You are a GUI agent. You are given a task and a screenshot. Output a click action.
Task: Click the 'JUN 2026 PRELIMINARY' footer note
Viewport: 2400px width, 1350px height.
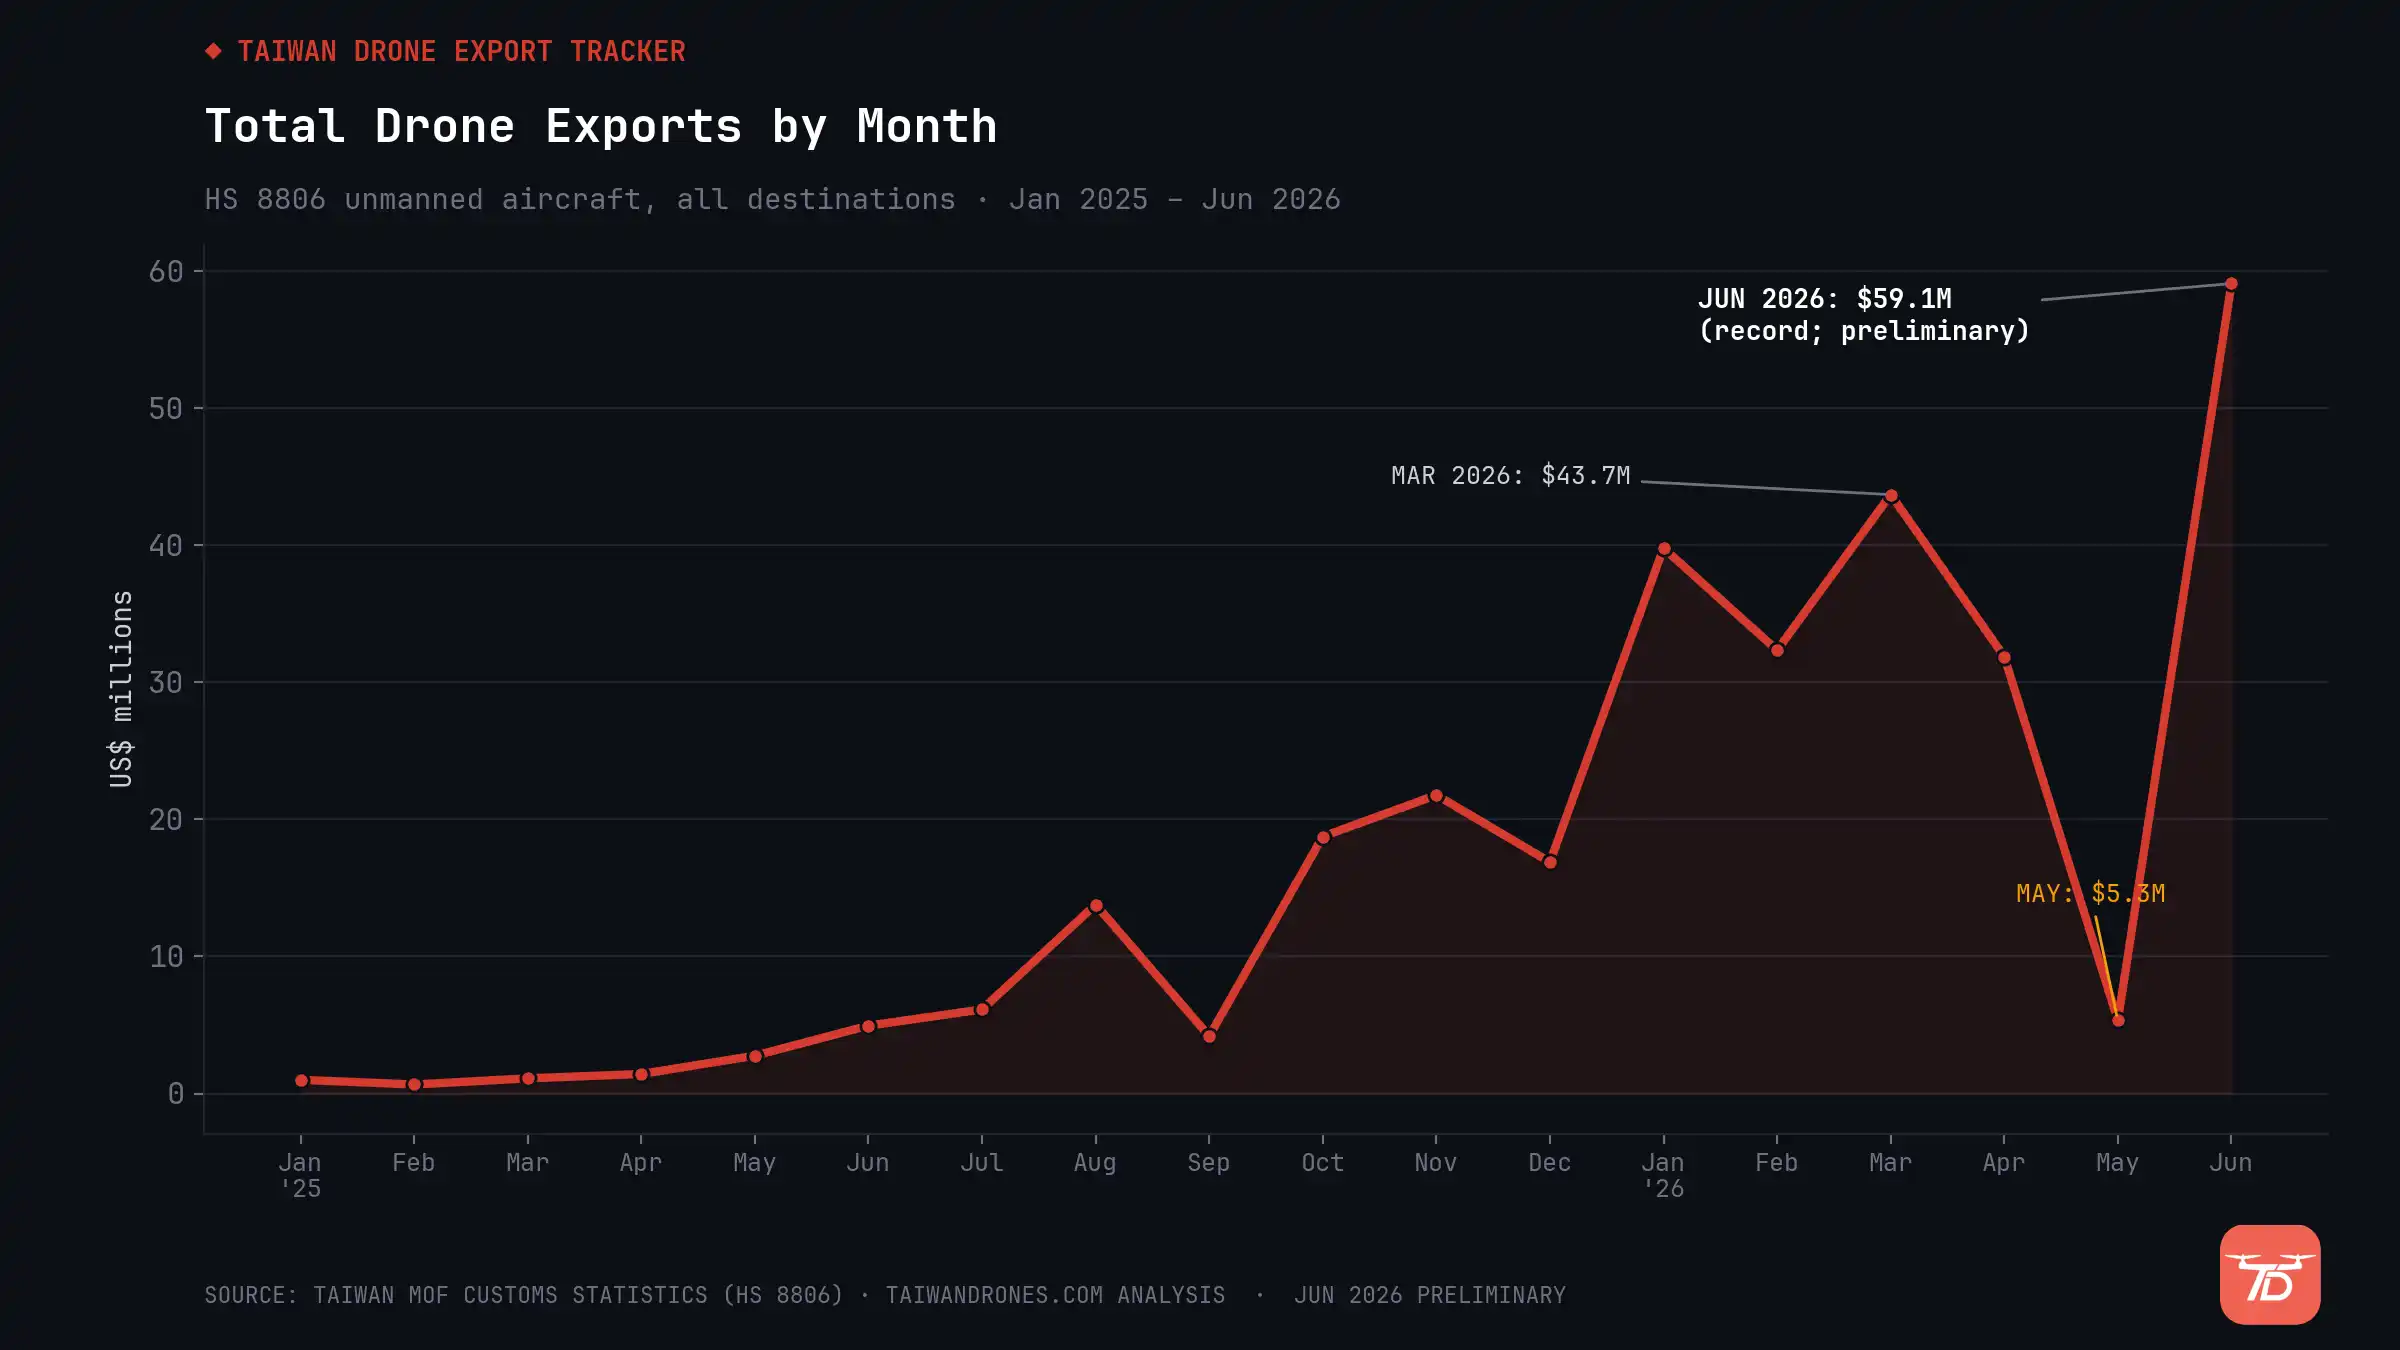tap(1430, 1295)
